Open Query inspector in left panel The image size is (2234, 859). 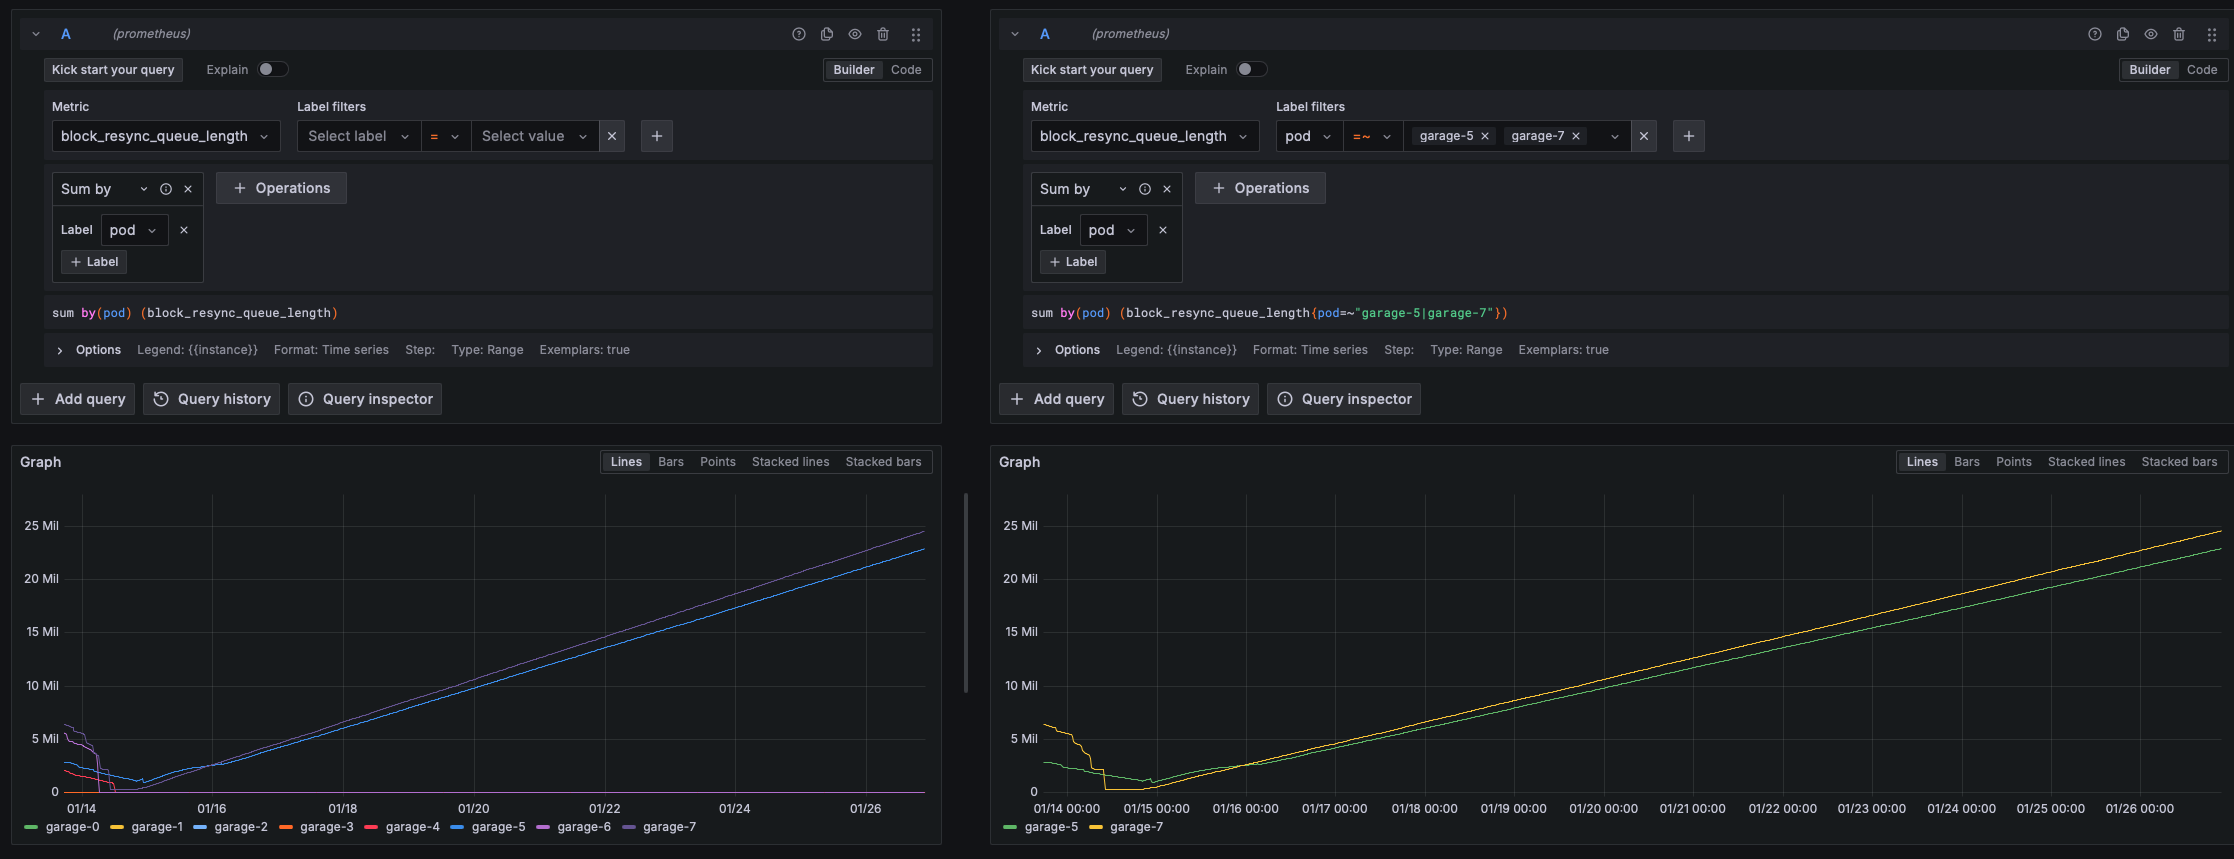[365, 399]
